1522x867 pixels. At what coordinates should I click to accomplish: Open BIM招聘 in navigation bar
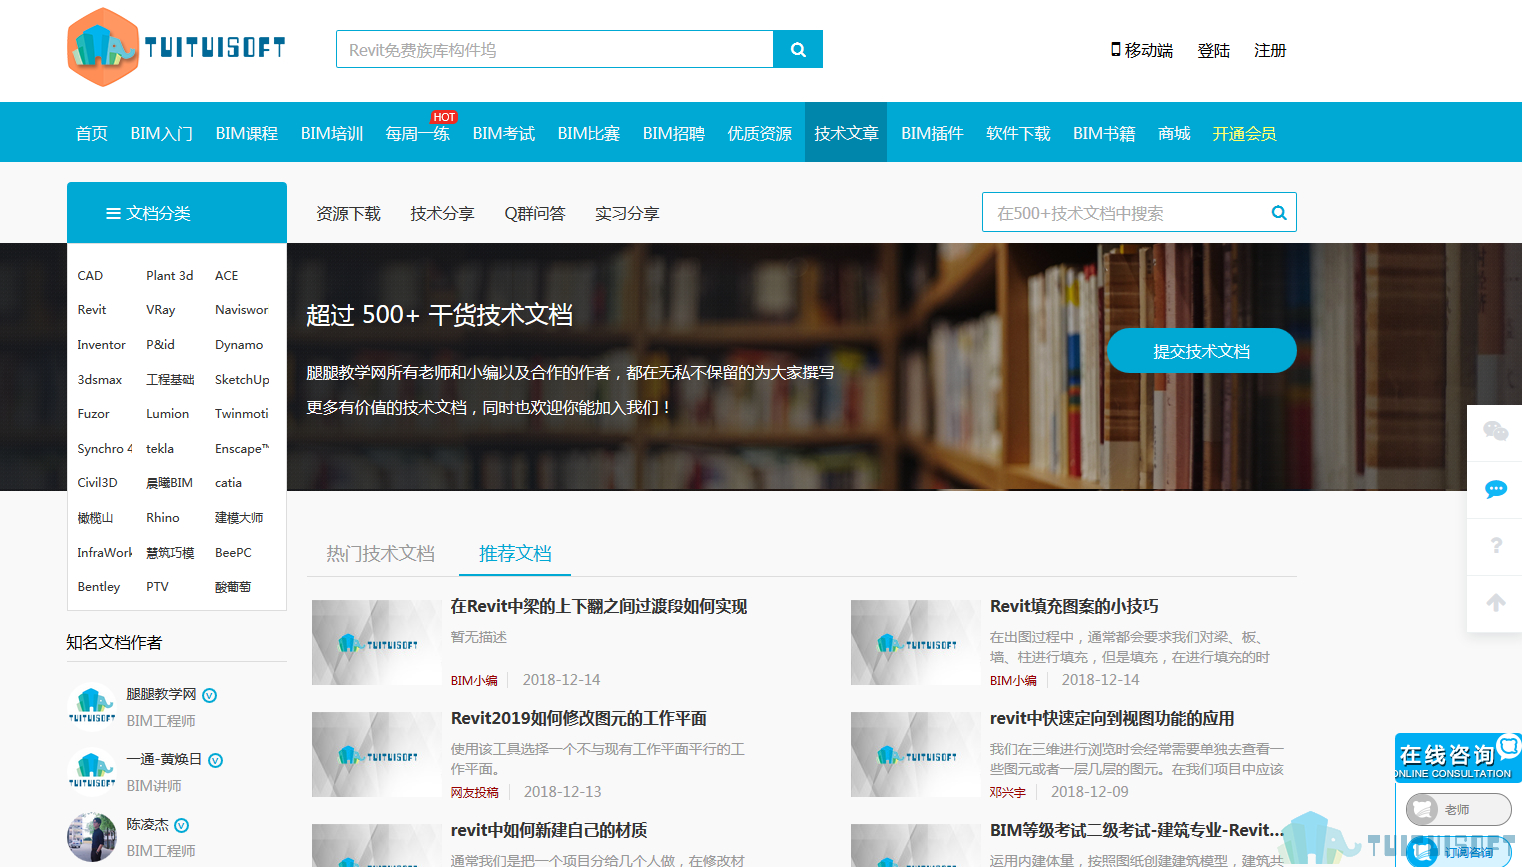673,133
